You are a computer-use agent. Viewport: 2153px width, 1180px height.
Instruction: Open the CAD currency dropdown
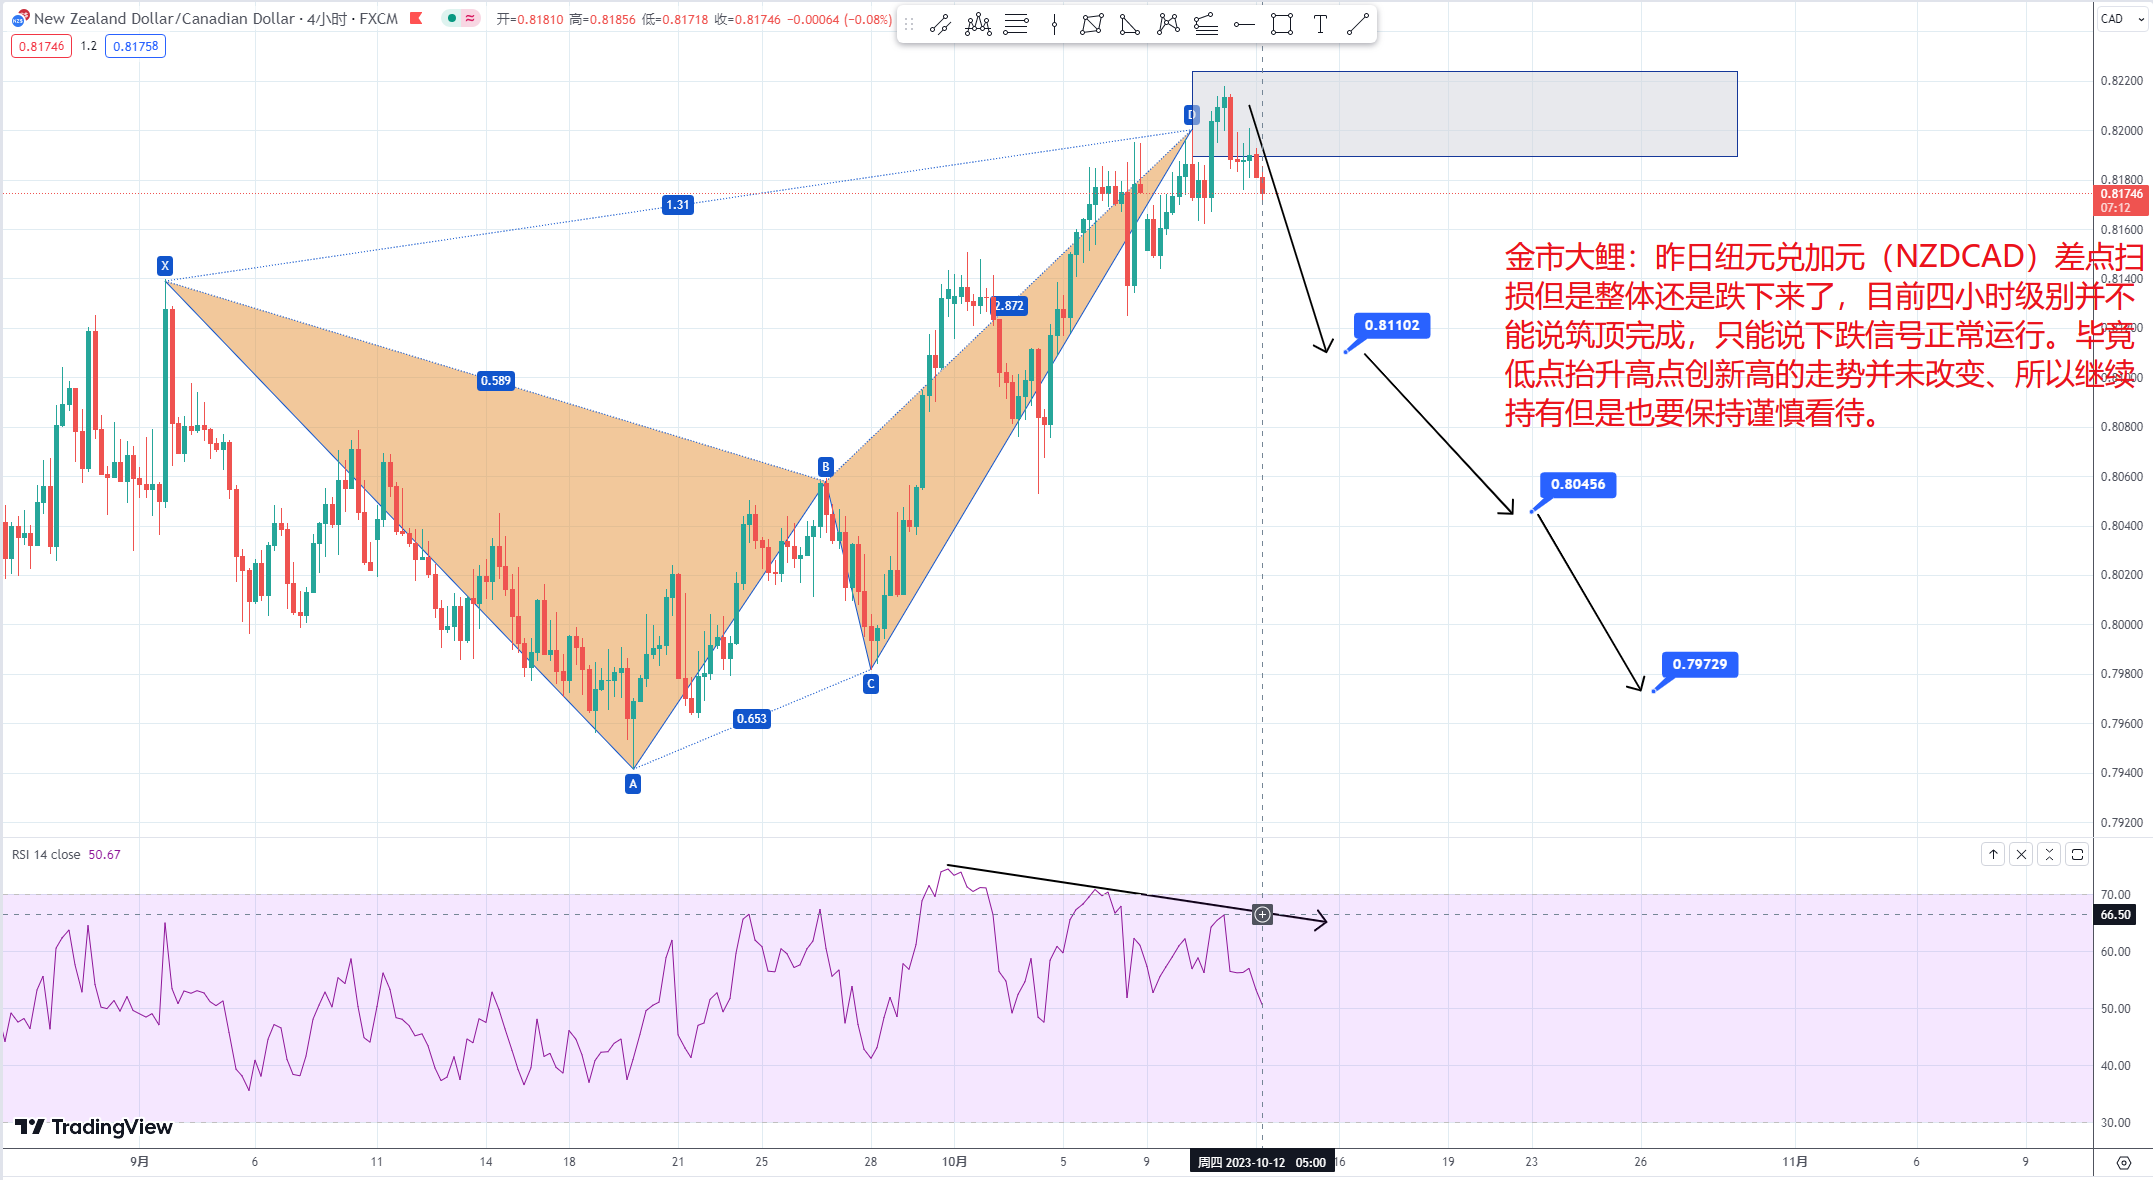[2122, 19]
